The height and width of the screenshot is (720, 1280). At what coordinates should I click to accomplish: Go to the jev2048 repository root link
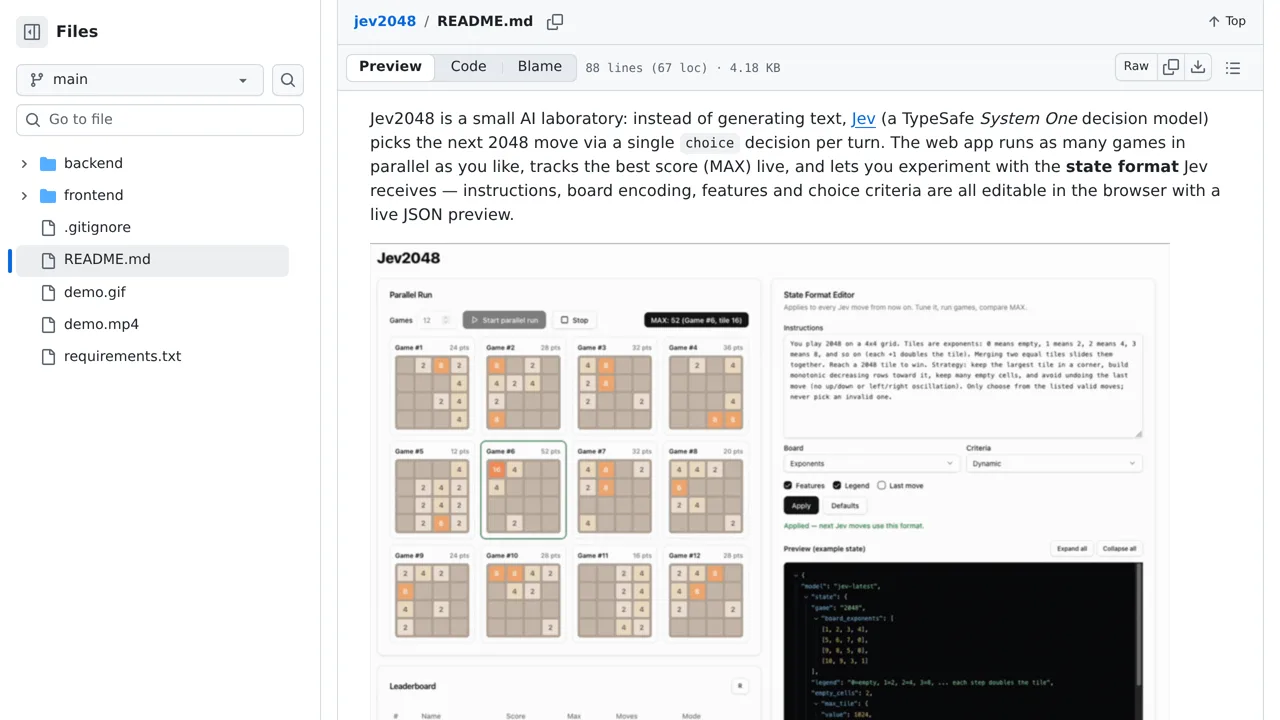385,21
